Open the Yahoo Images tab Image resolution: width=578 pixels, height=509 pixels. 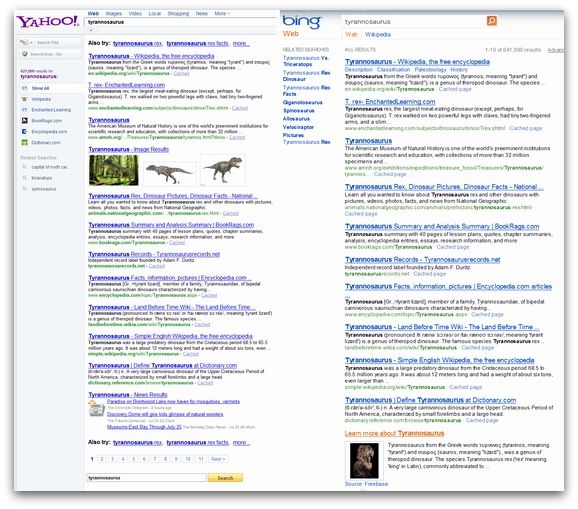114,14
